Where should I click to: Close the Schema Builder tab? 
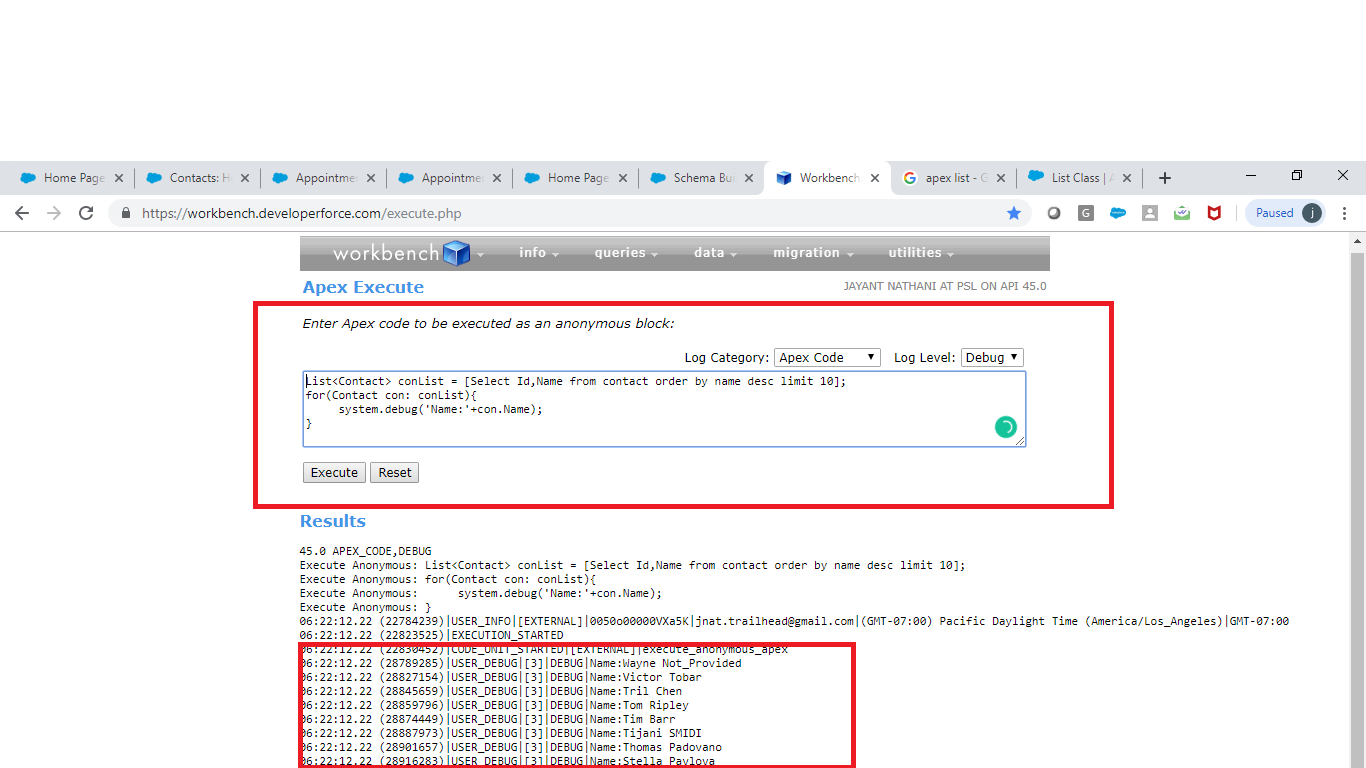(749, 178)
